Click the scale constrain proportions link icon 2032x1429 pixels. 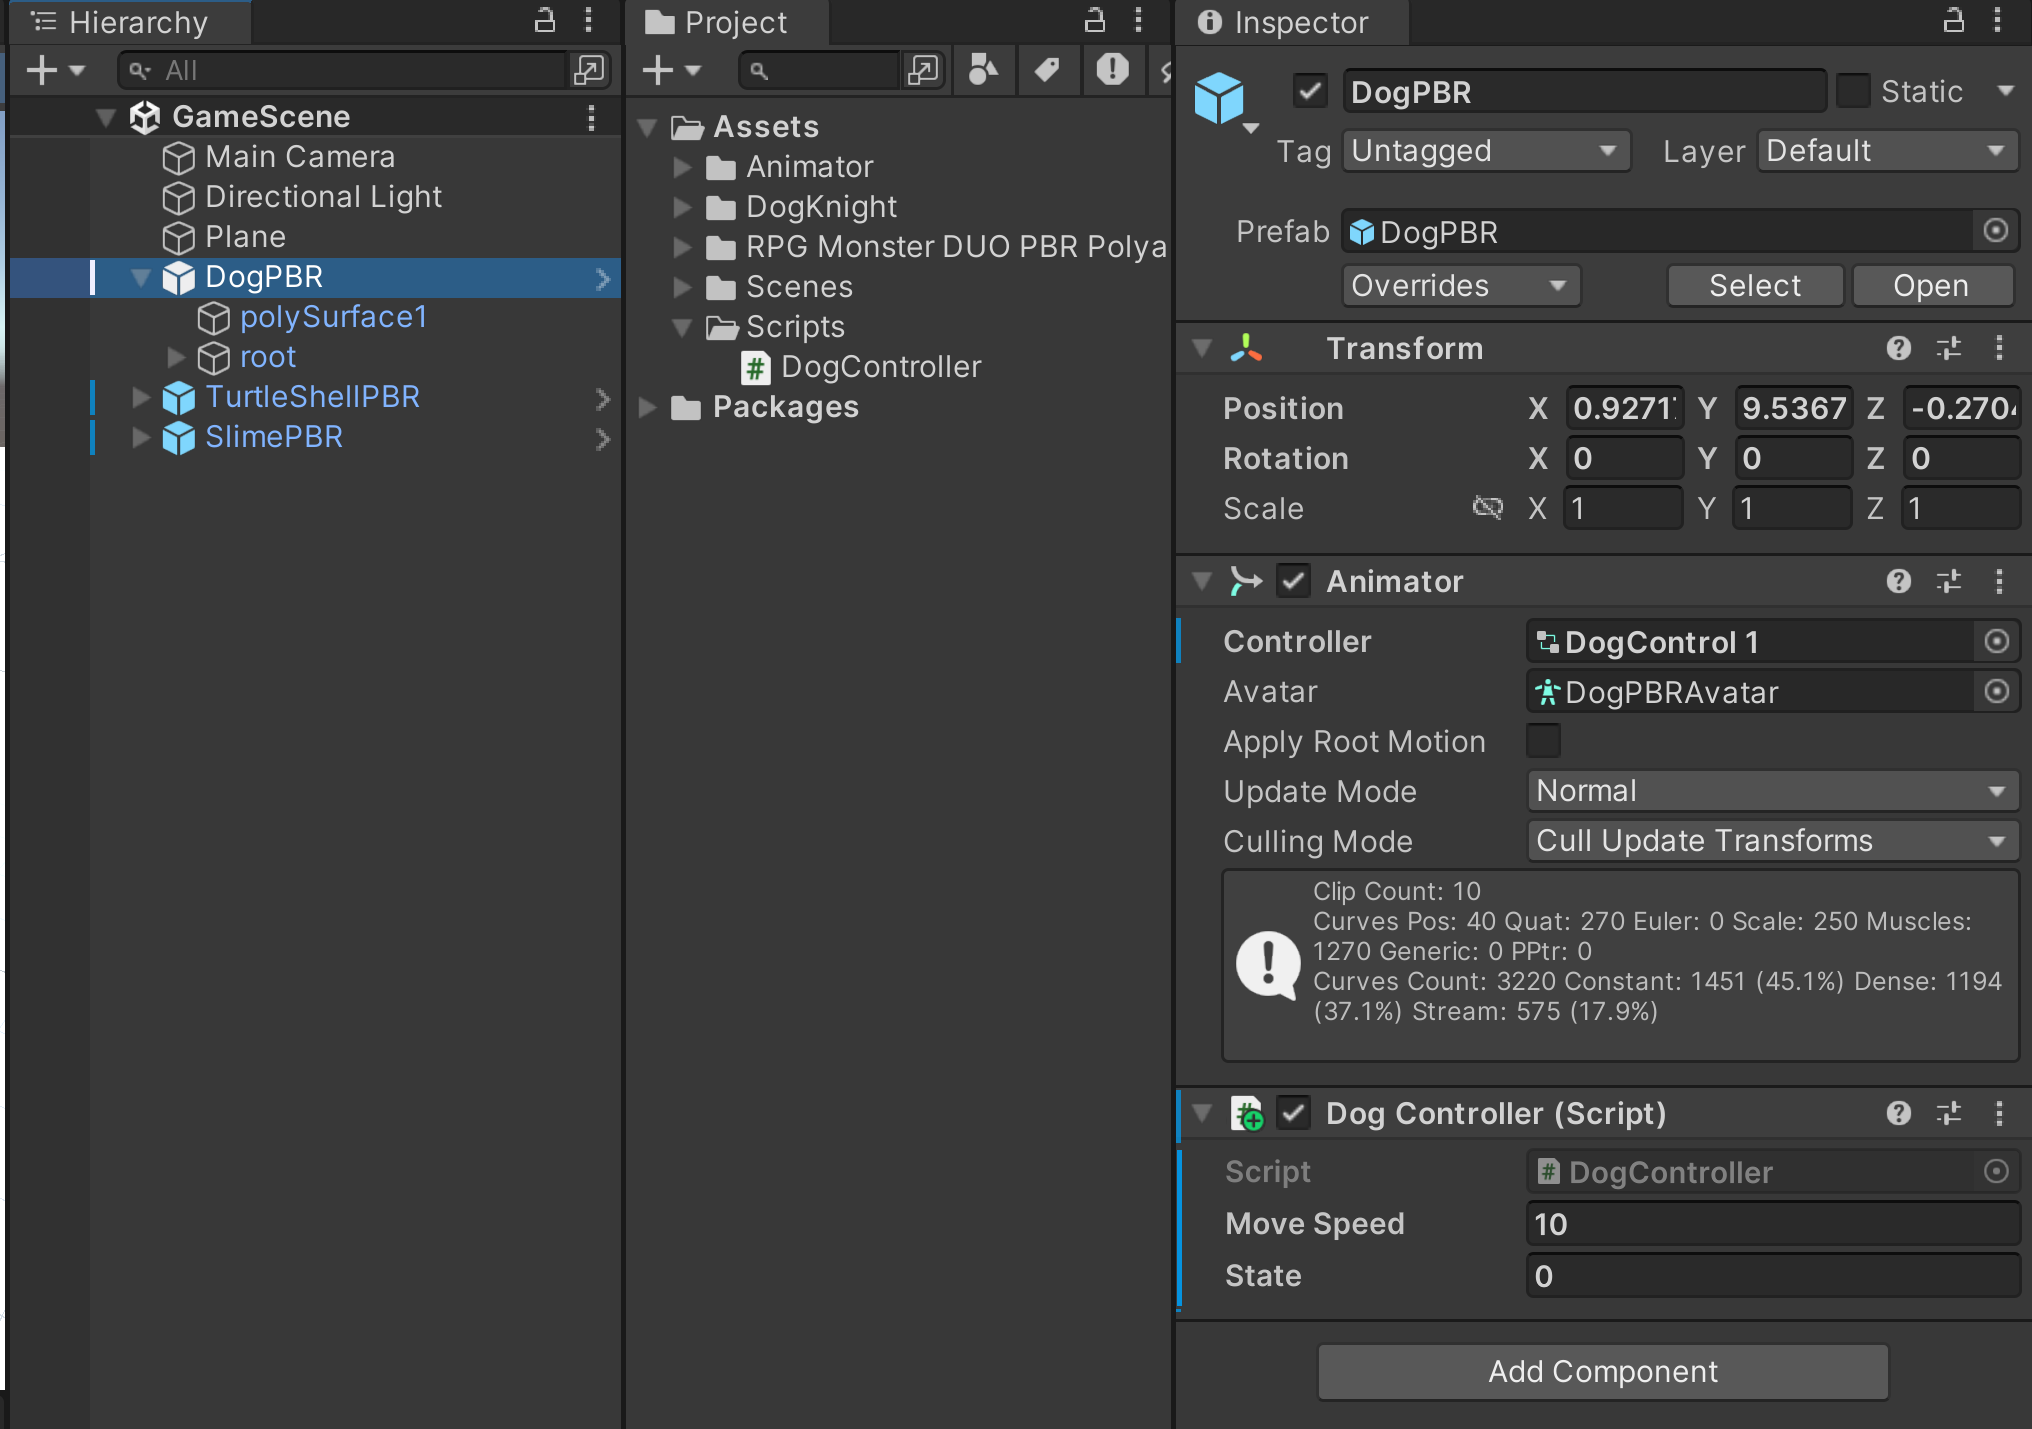1487,508
